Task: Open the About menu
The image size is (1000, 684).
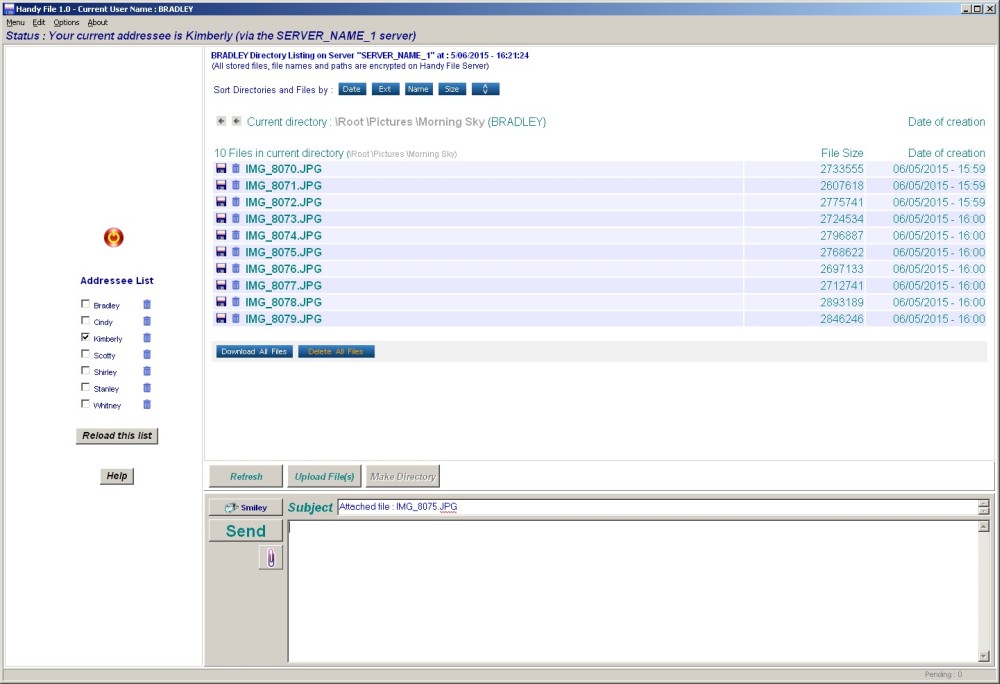Action: (98, 22)
